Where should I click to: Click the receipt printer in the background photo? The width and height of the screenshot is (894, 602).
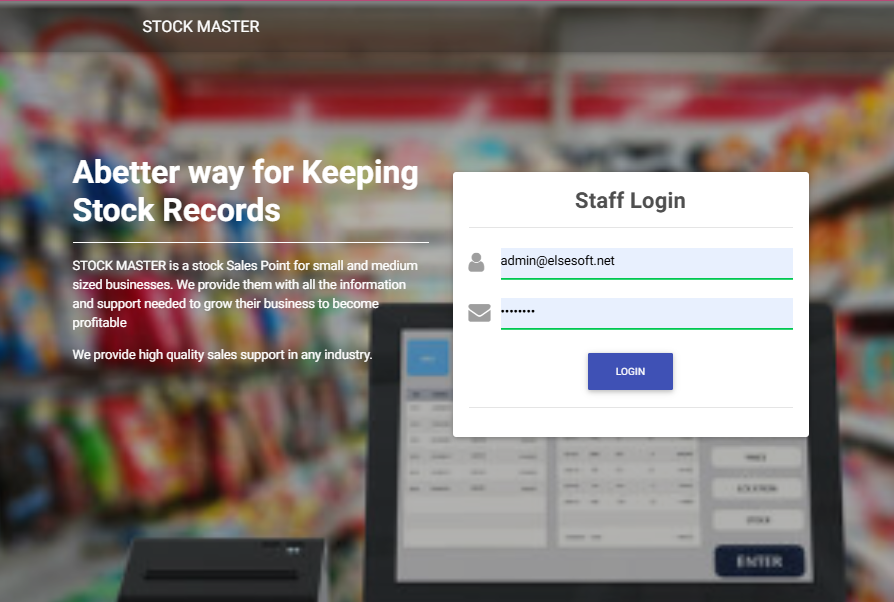click(230, 571)
